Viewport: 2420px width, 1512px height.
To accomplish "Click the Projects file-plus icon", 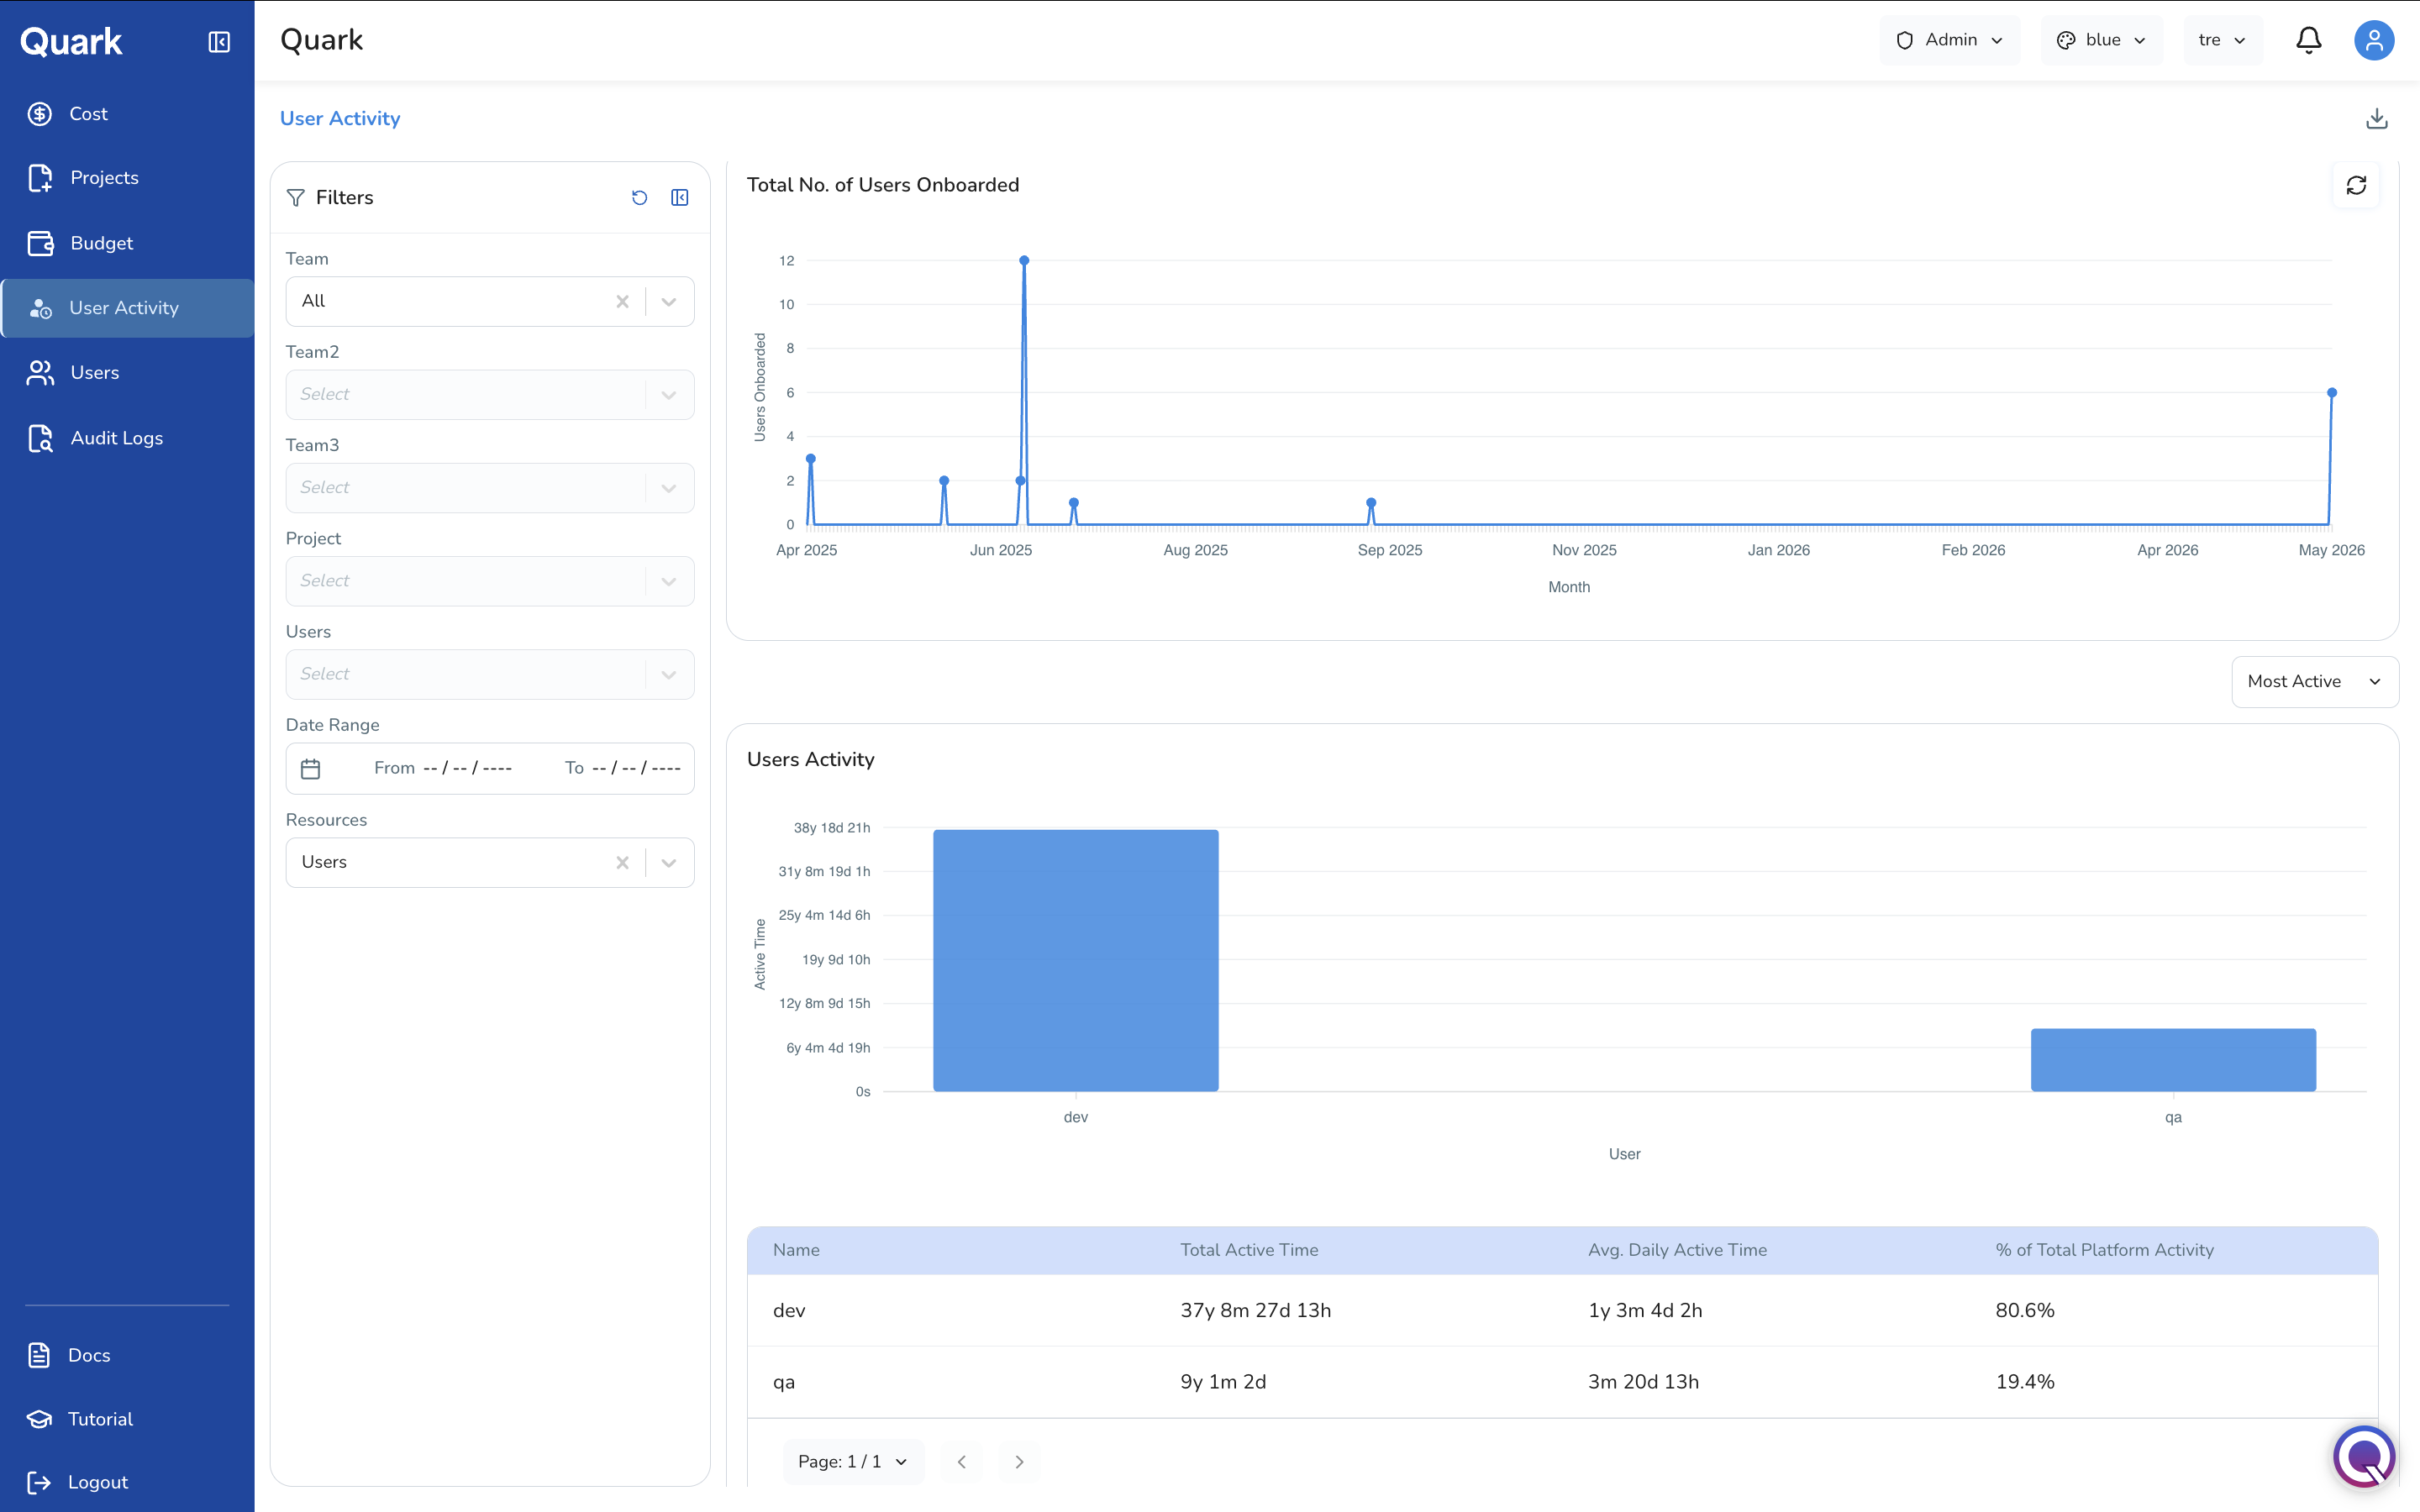I will pos(40,178).
